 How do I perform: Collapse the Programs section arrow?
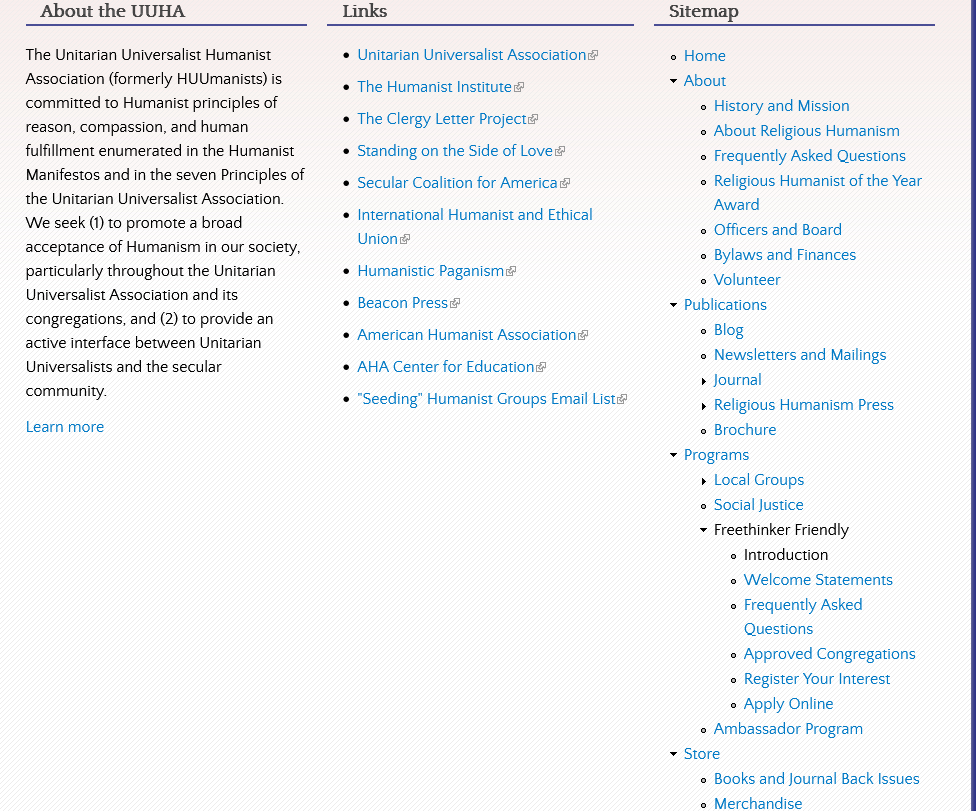673,455
